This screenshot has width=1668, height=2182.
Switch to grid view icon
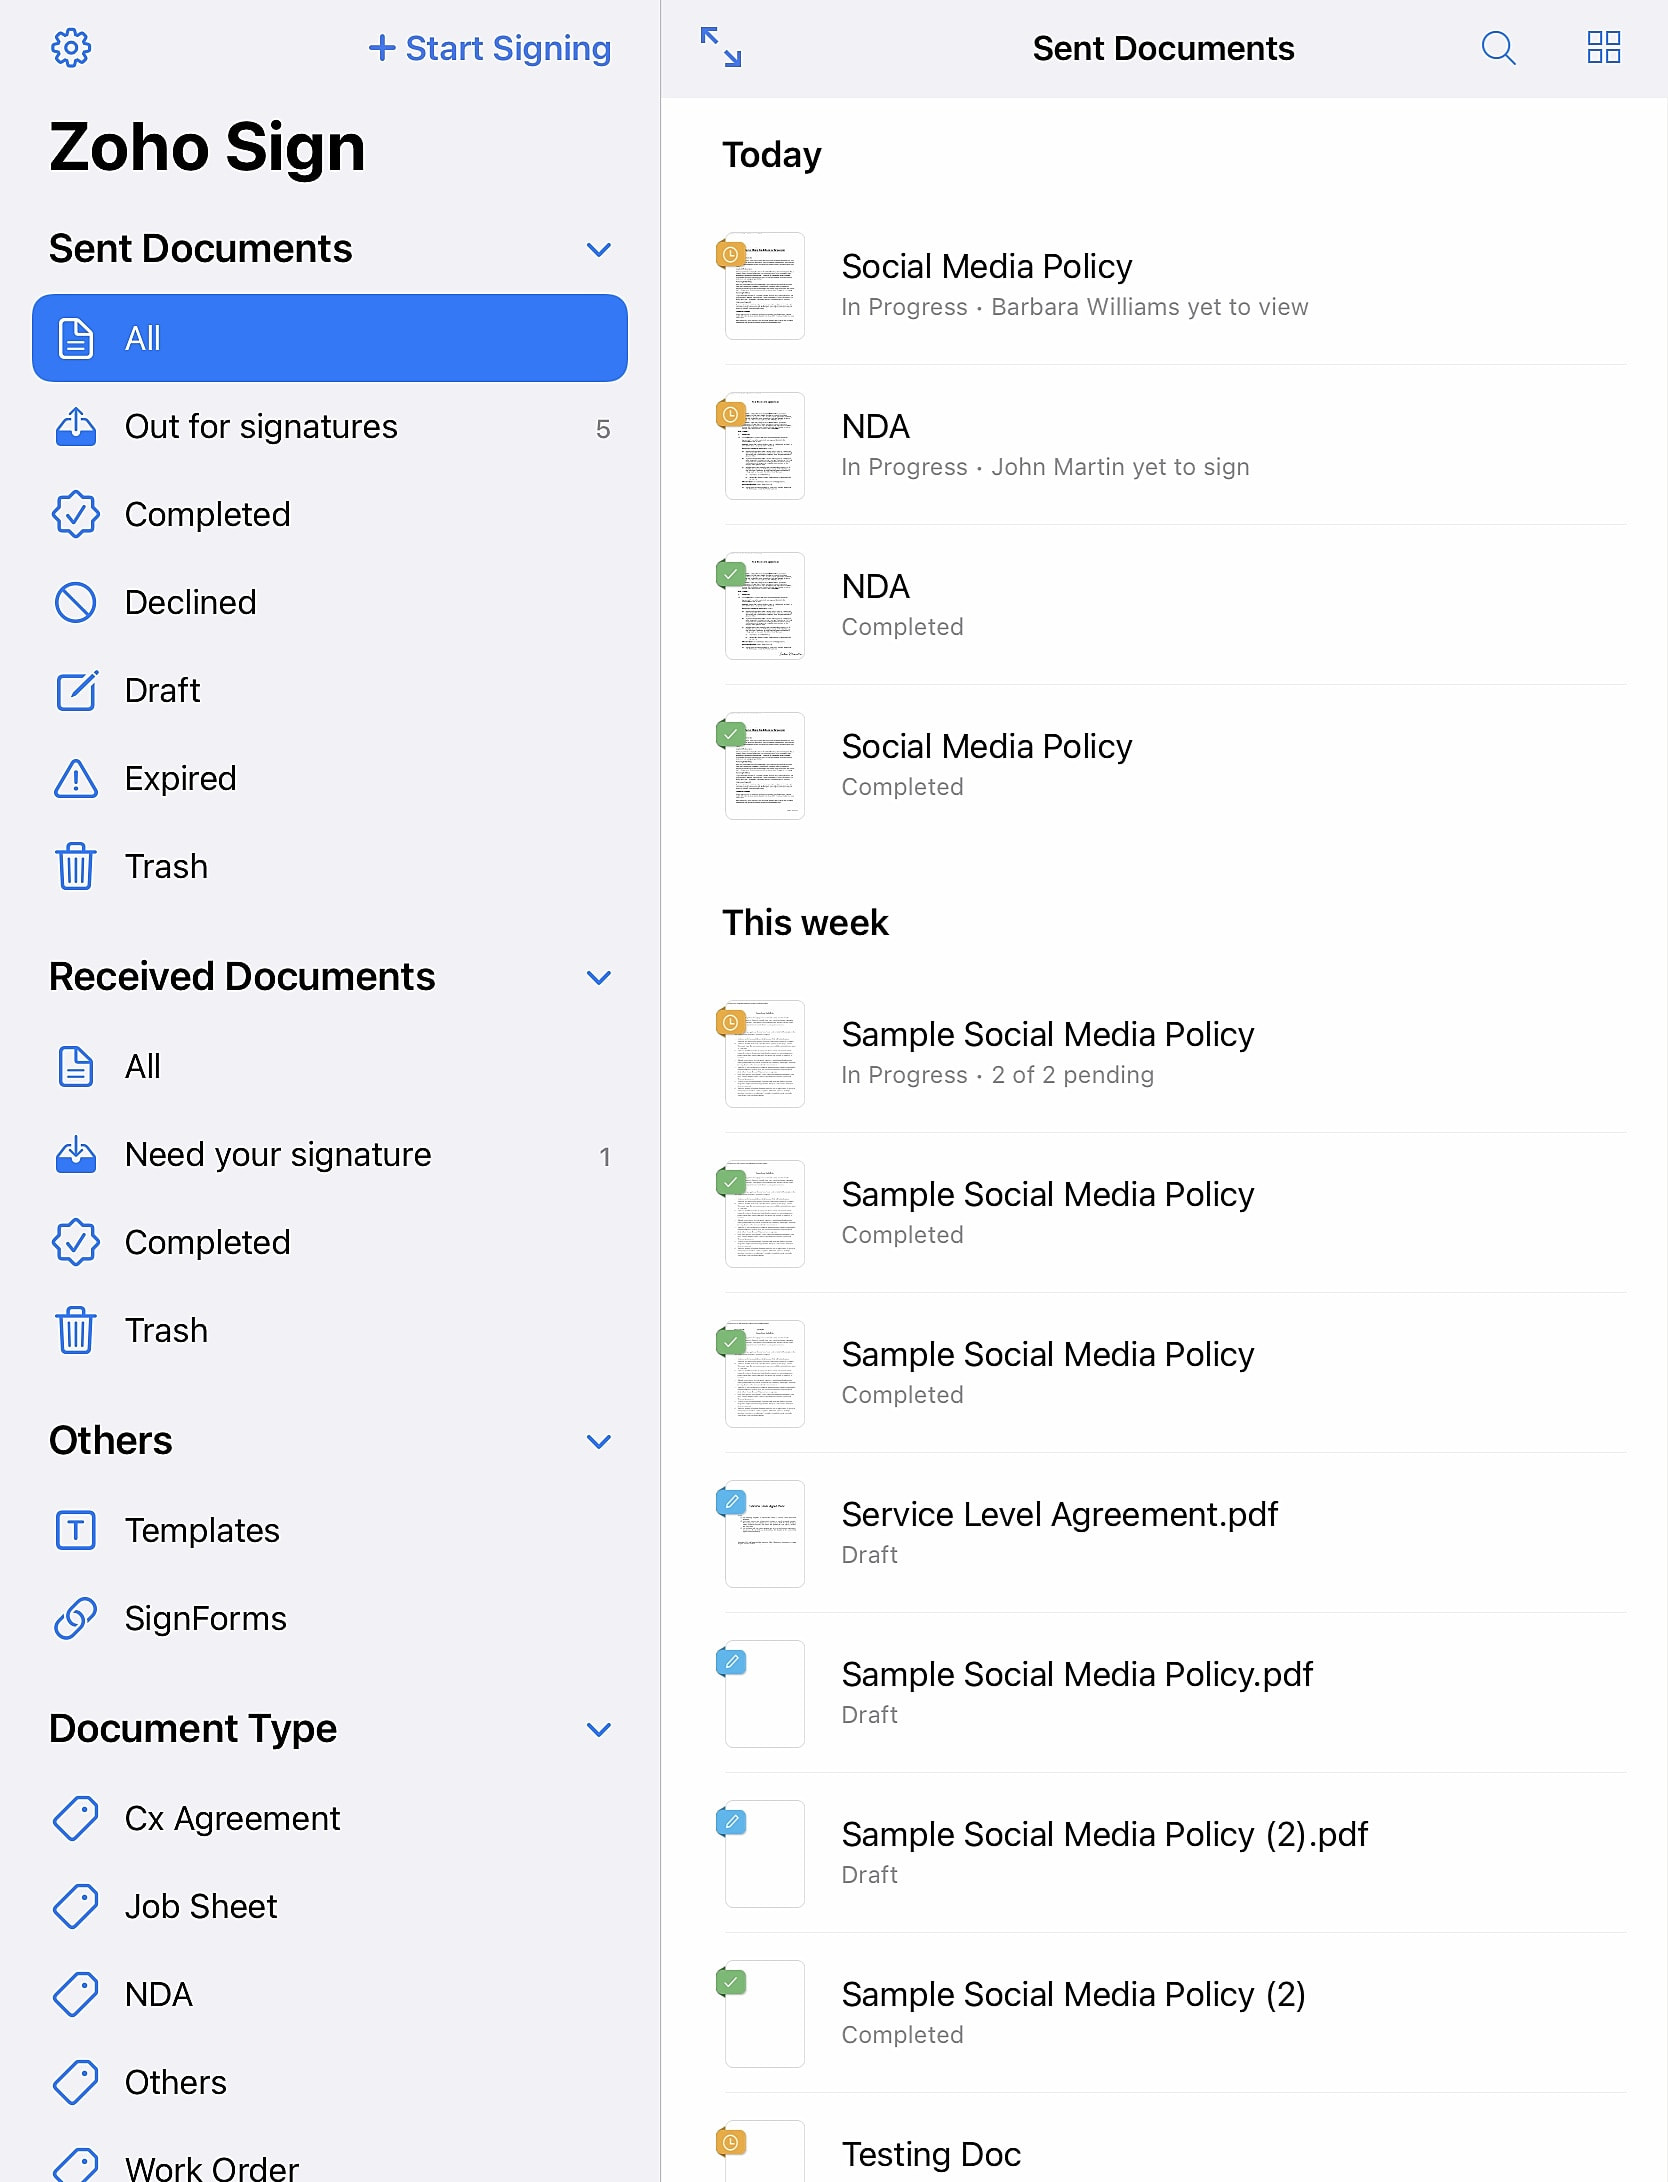[1604, 47]
